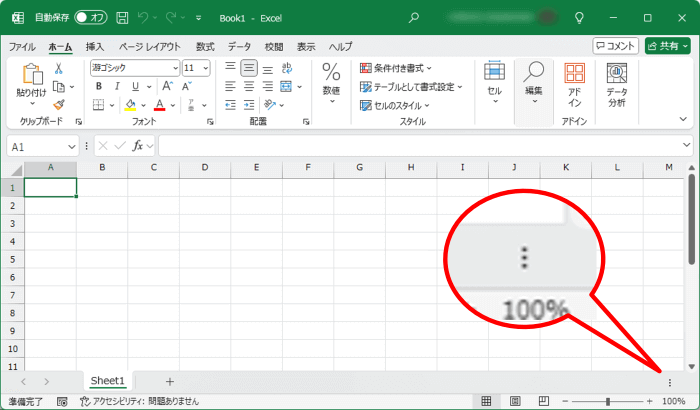The height and width of the screenshot is (410, 700).
Task: Increase font size with larger A
Action: [167, 86]
